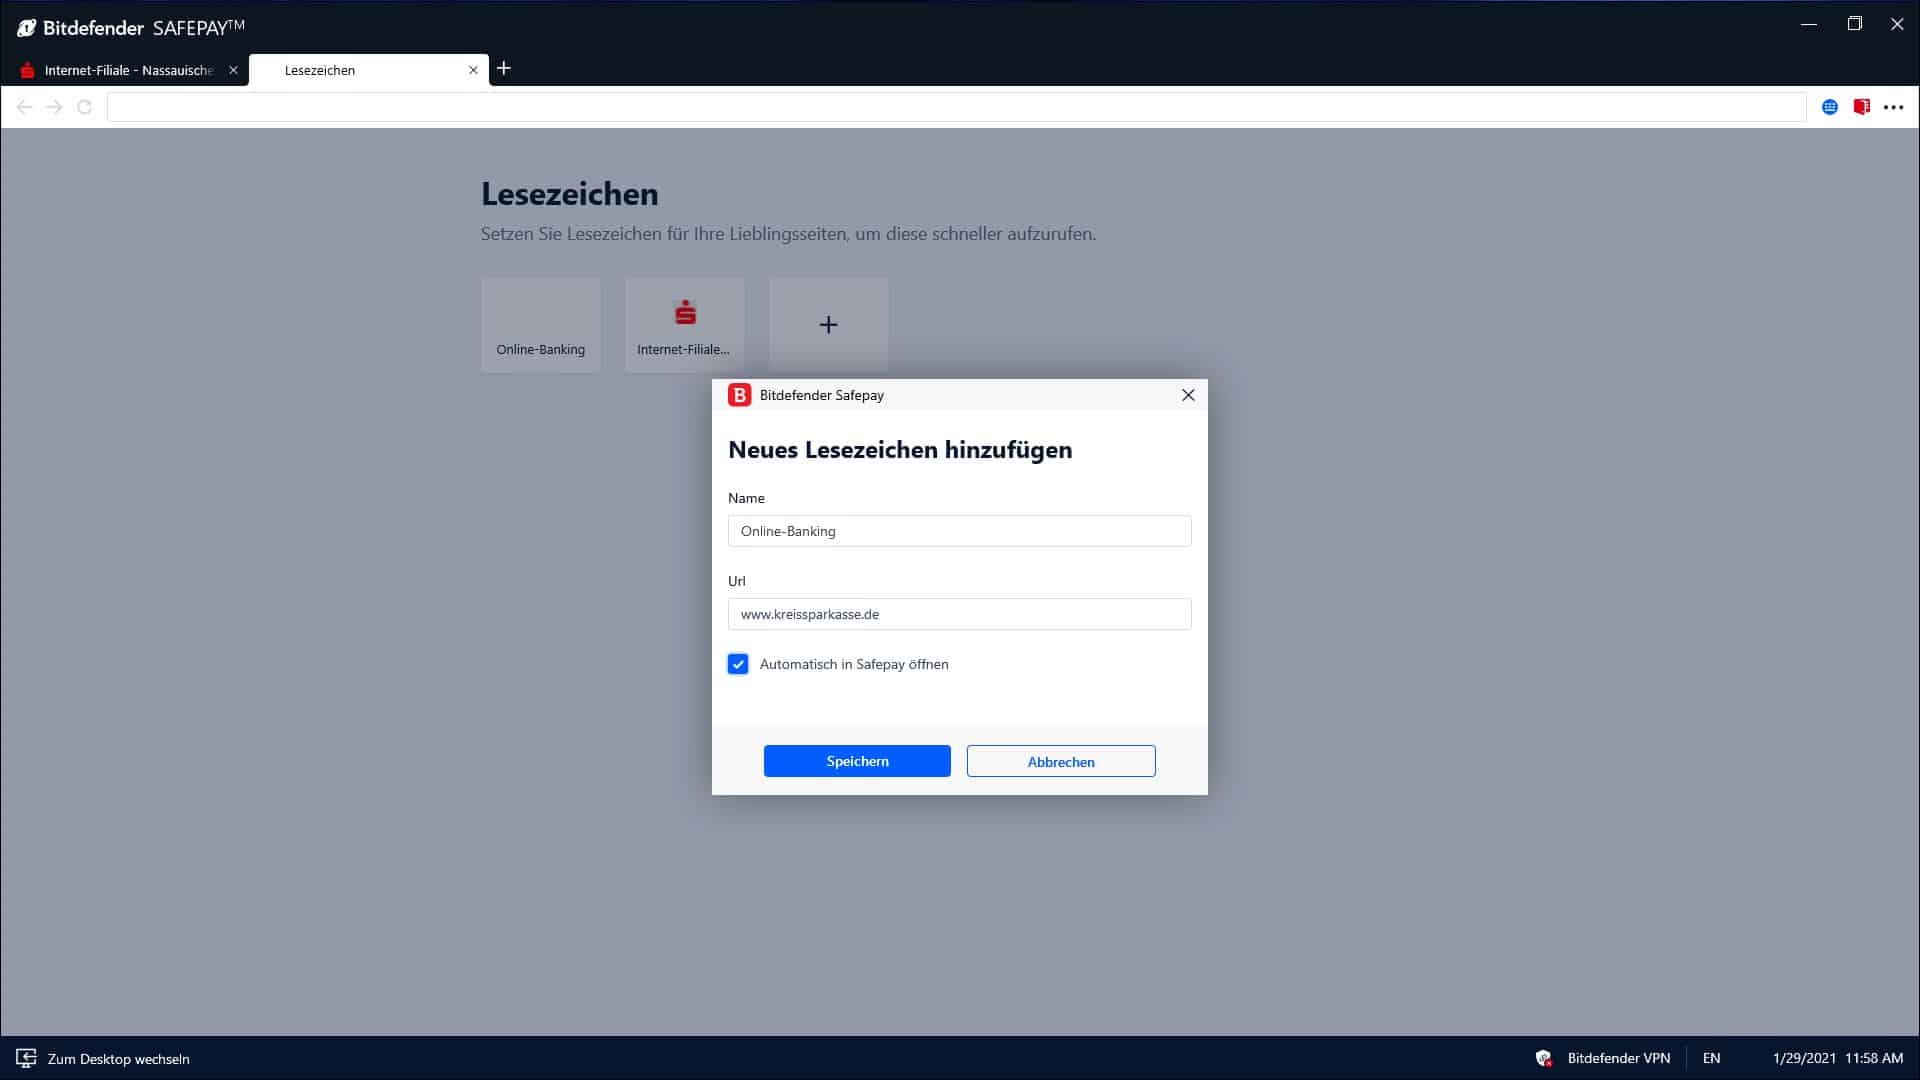This screenshot has height=1080, width=1920.
Task: Click the Bitdefender B logo in dialog
Action: (x=739, y=395)
